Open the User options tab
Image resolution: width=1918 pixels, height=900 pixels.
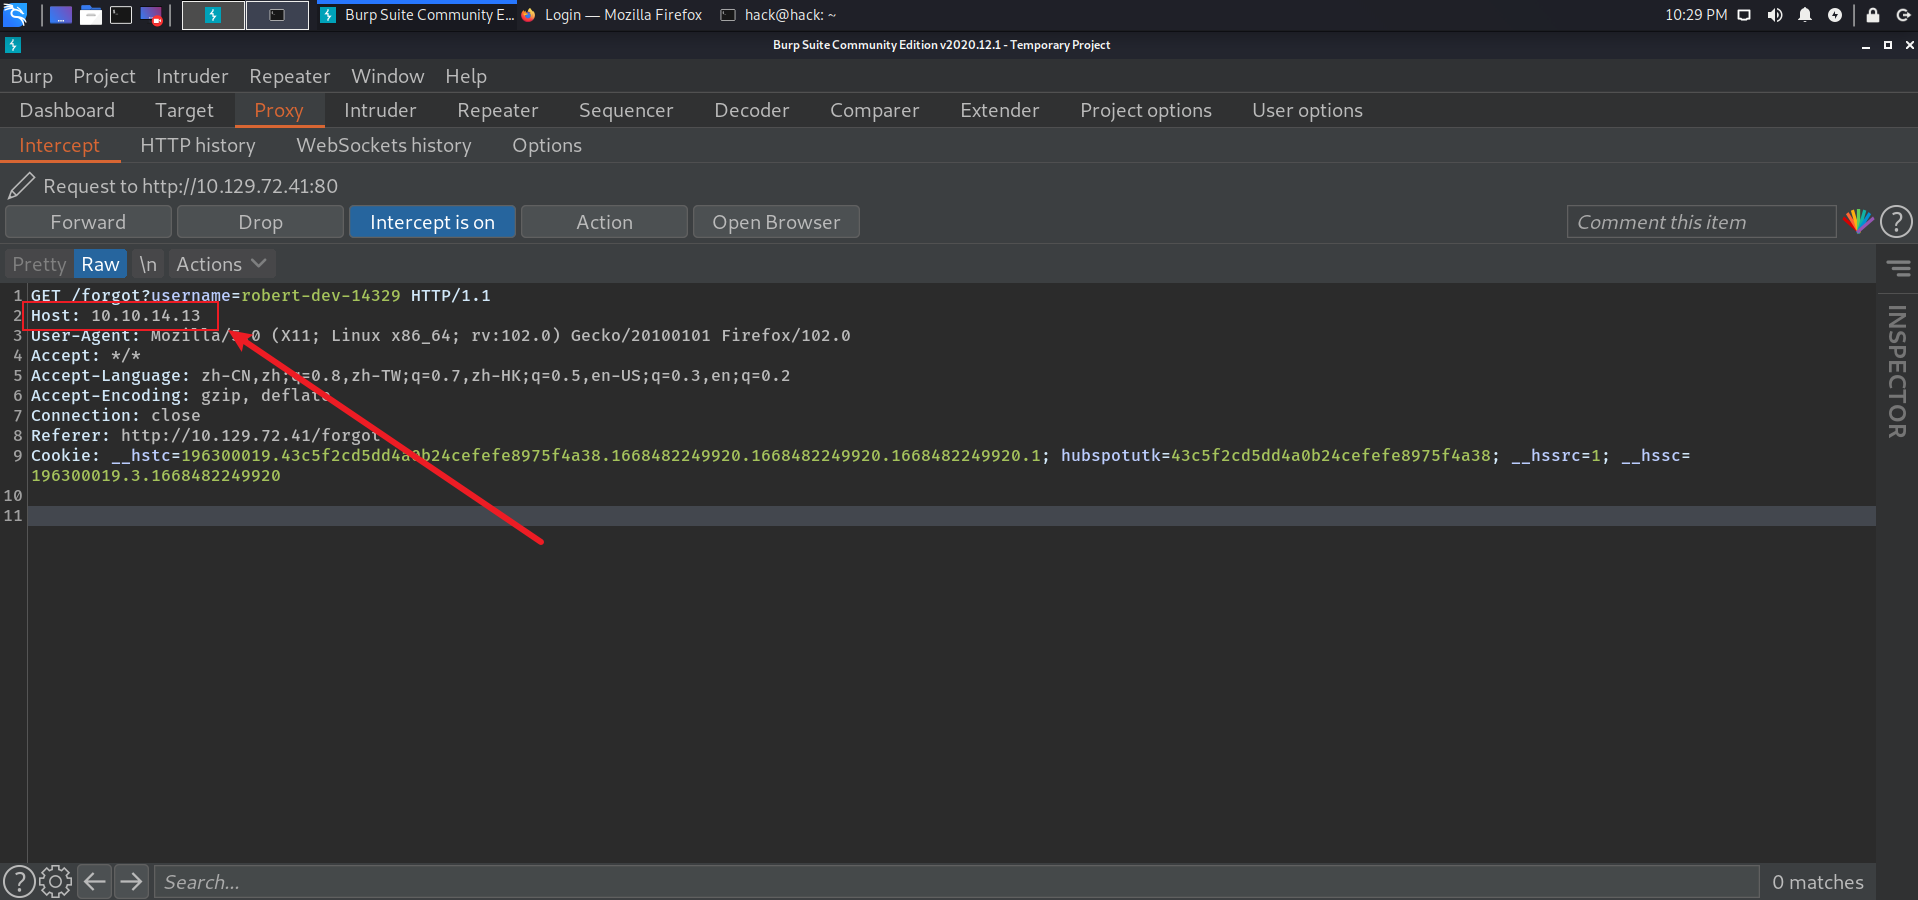pos(1308,110)
